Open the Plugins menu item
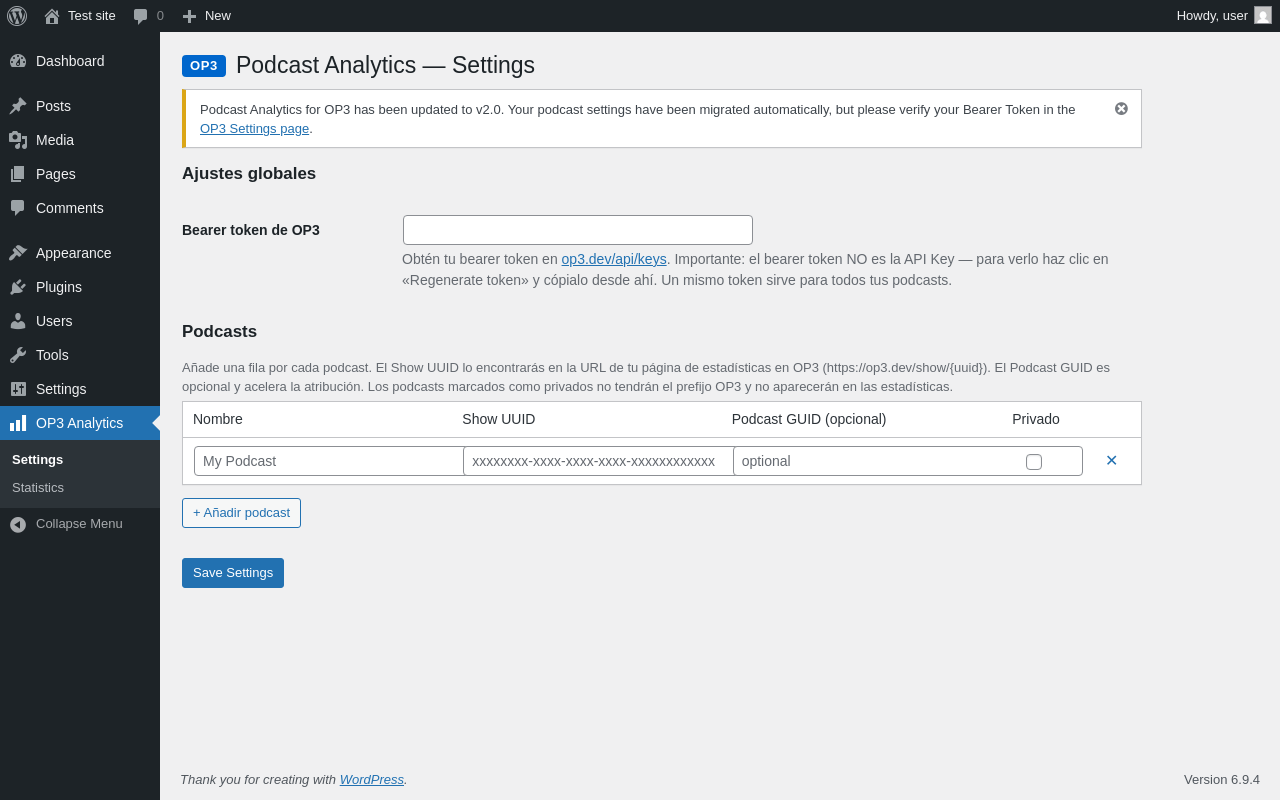This screenshot has width=1280, height=800. pos(59,287)
